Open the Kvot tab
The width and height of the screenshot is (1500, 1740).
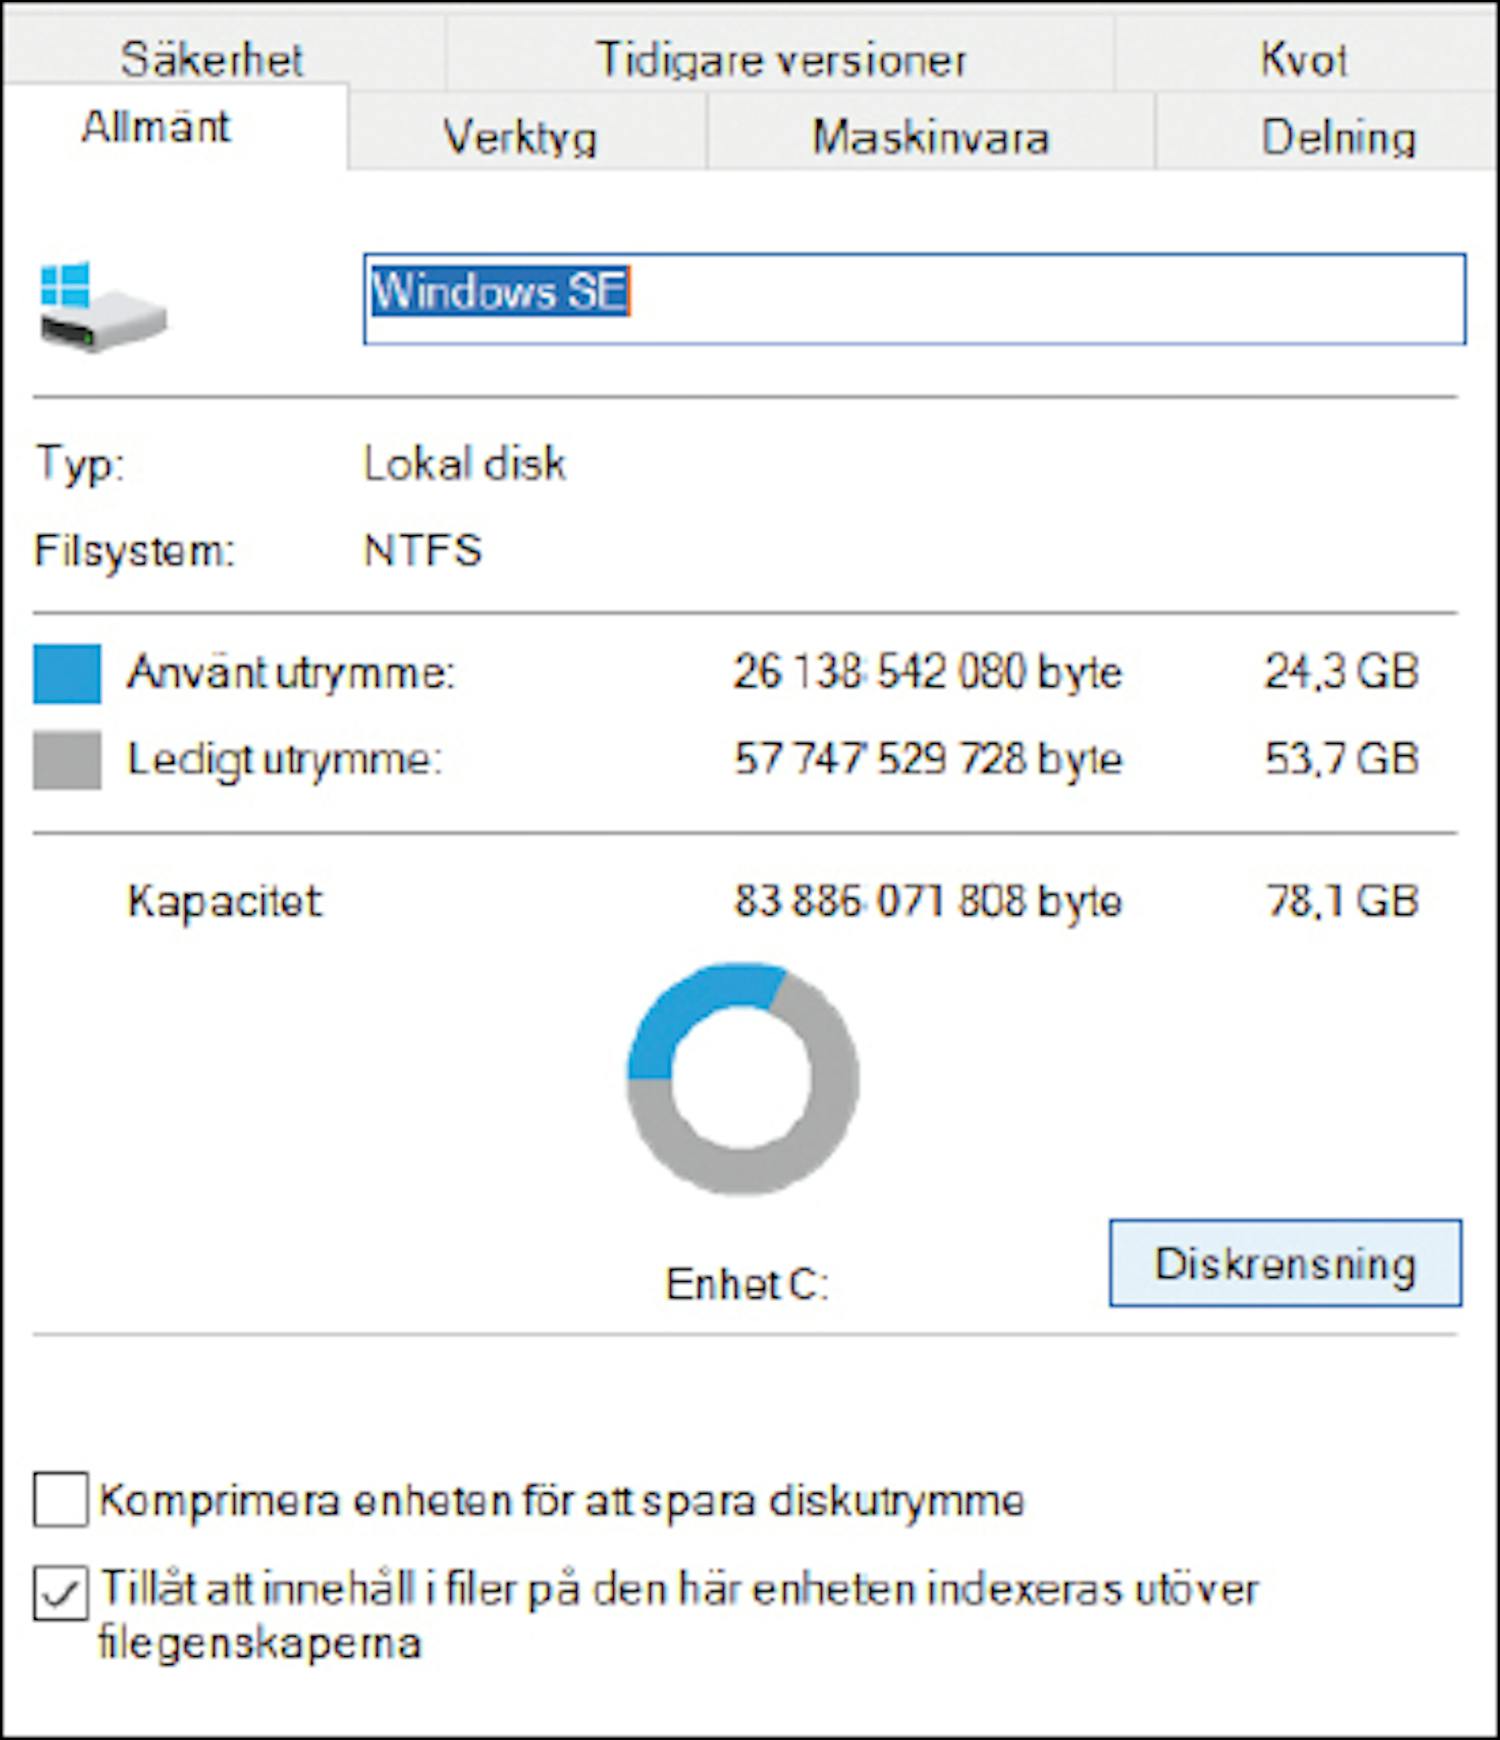[x=1303, y=58]
